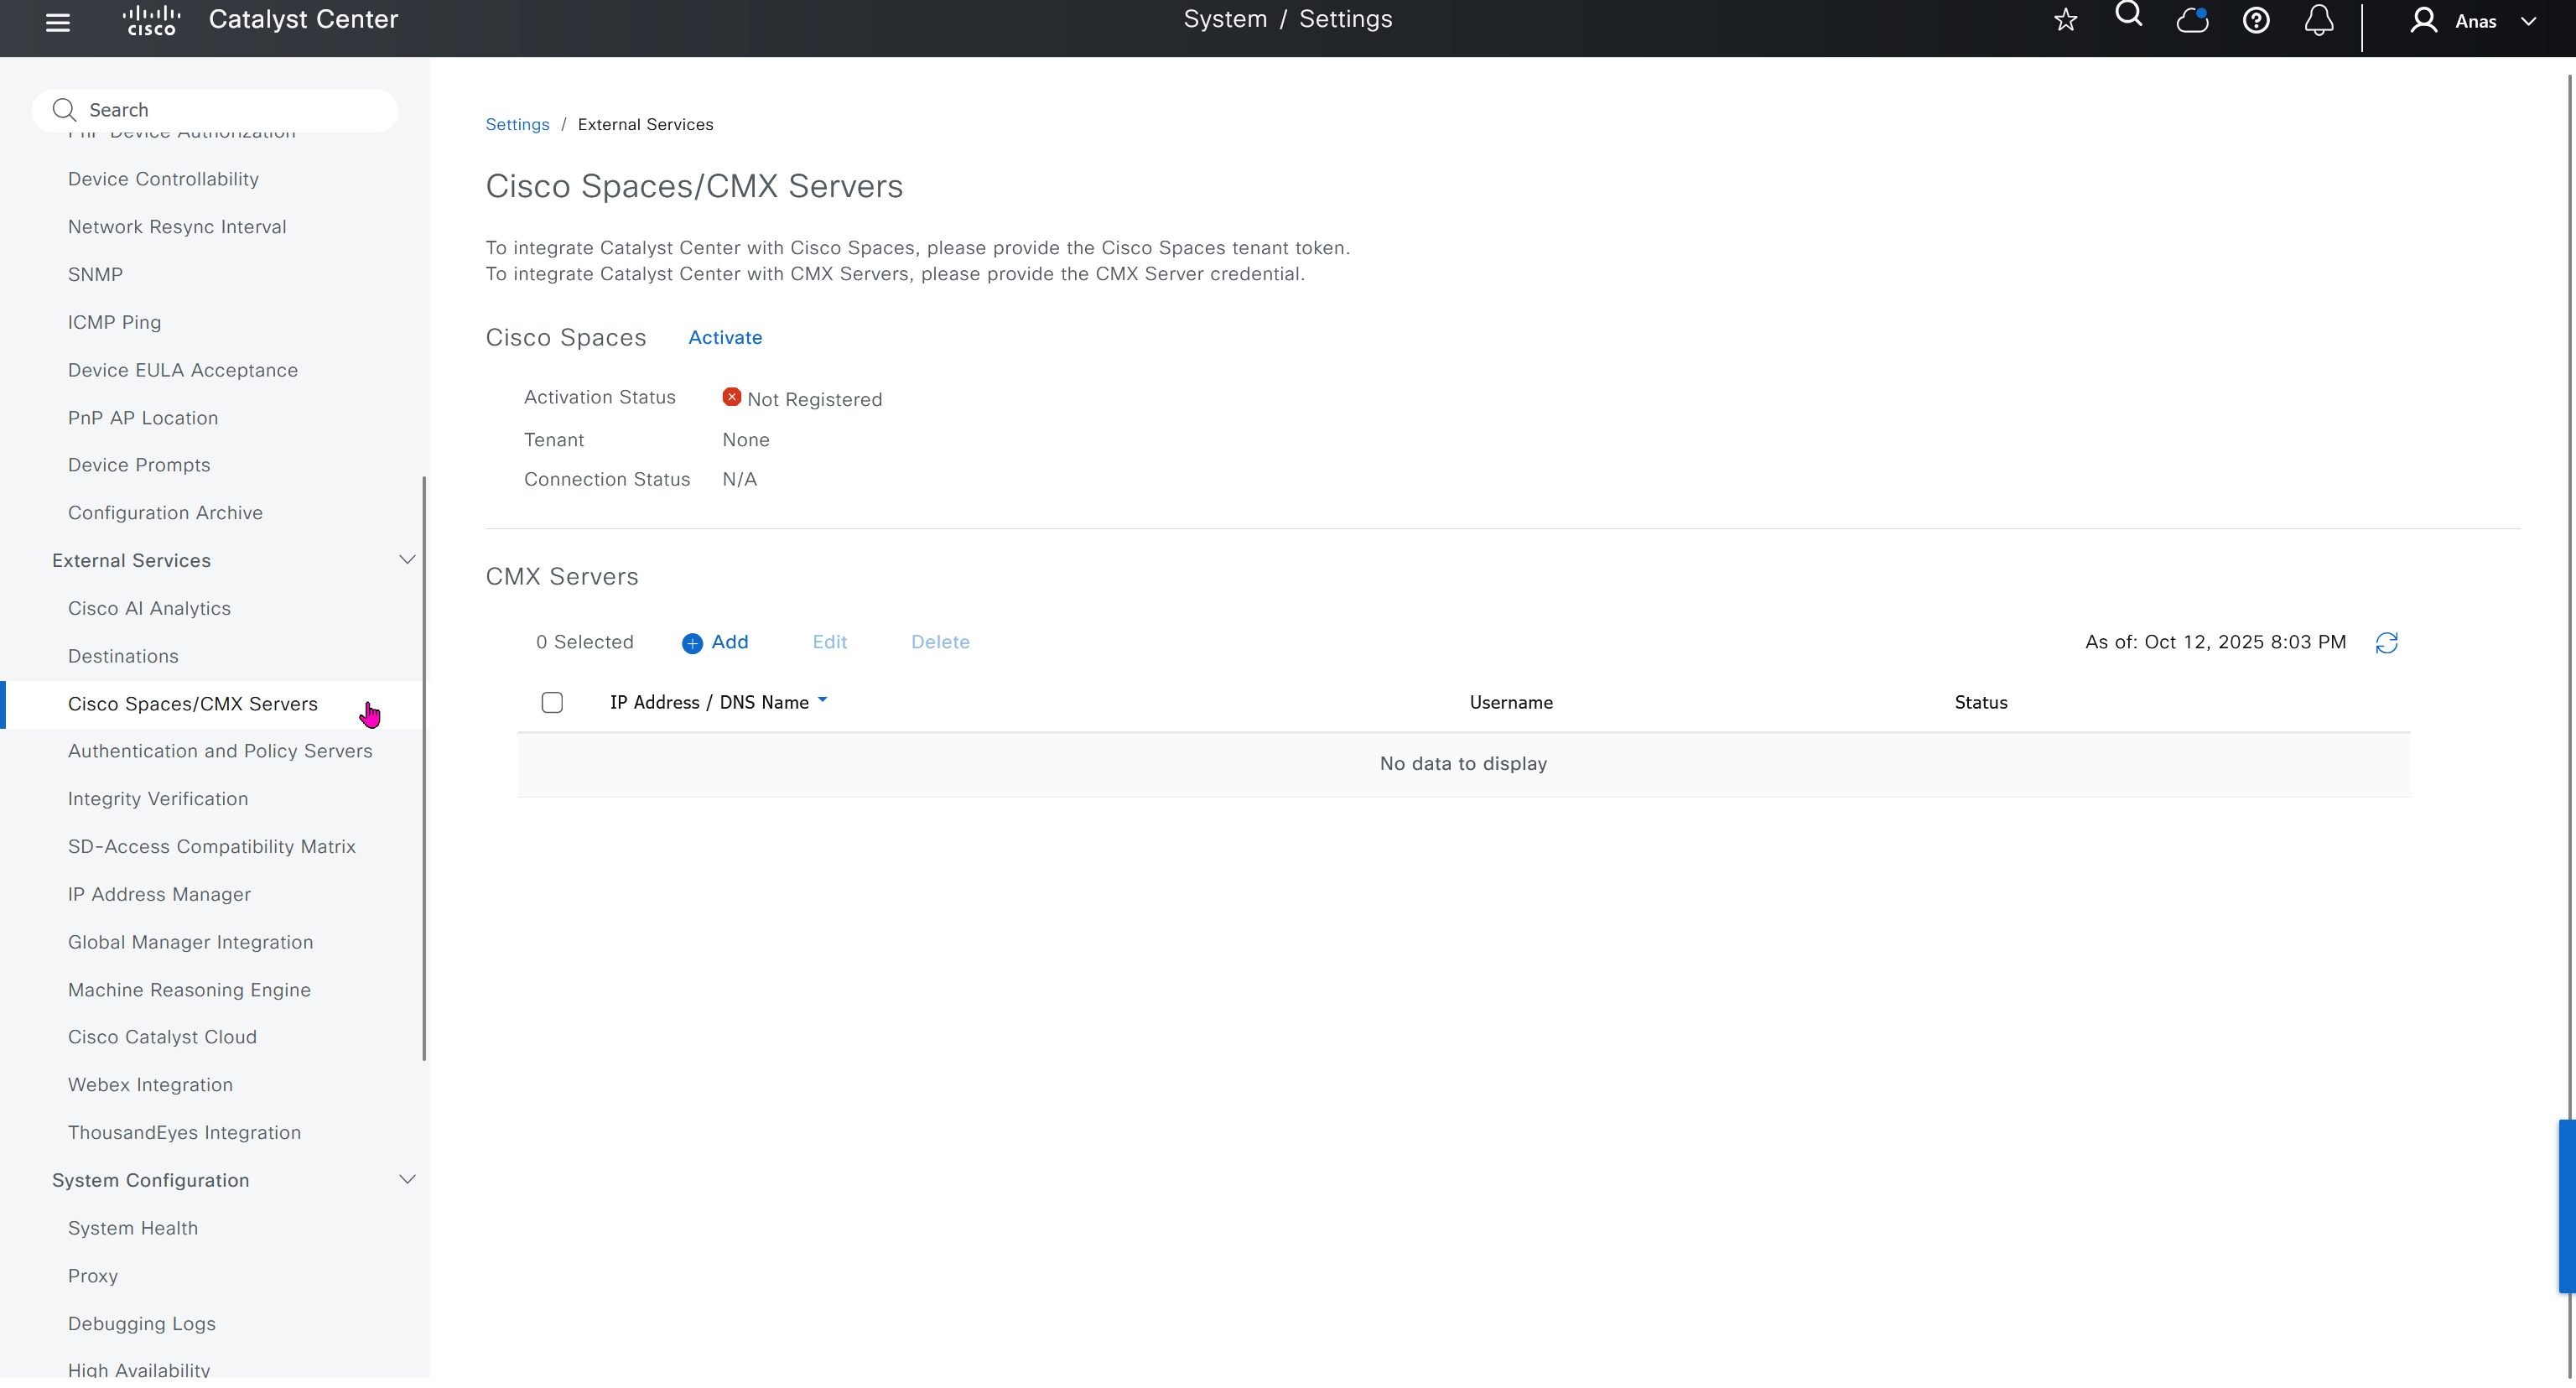Viewport: 2576px width, 1388px height.
Task: Open Authentication and Policy Servers page
Action: pos(220,751)
